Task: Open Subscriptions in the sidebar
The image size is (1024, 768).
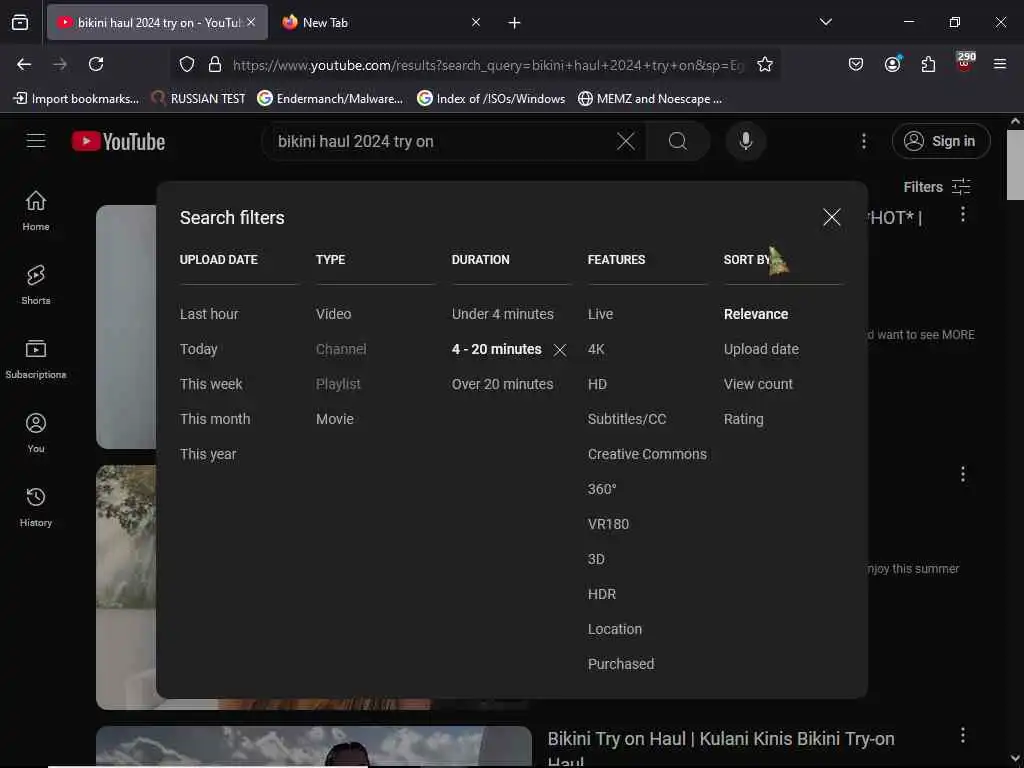Action: tap(36, 359)
